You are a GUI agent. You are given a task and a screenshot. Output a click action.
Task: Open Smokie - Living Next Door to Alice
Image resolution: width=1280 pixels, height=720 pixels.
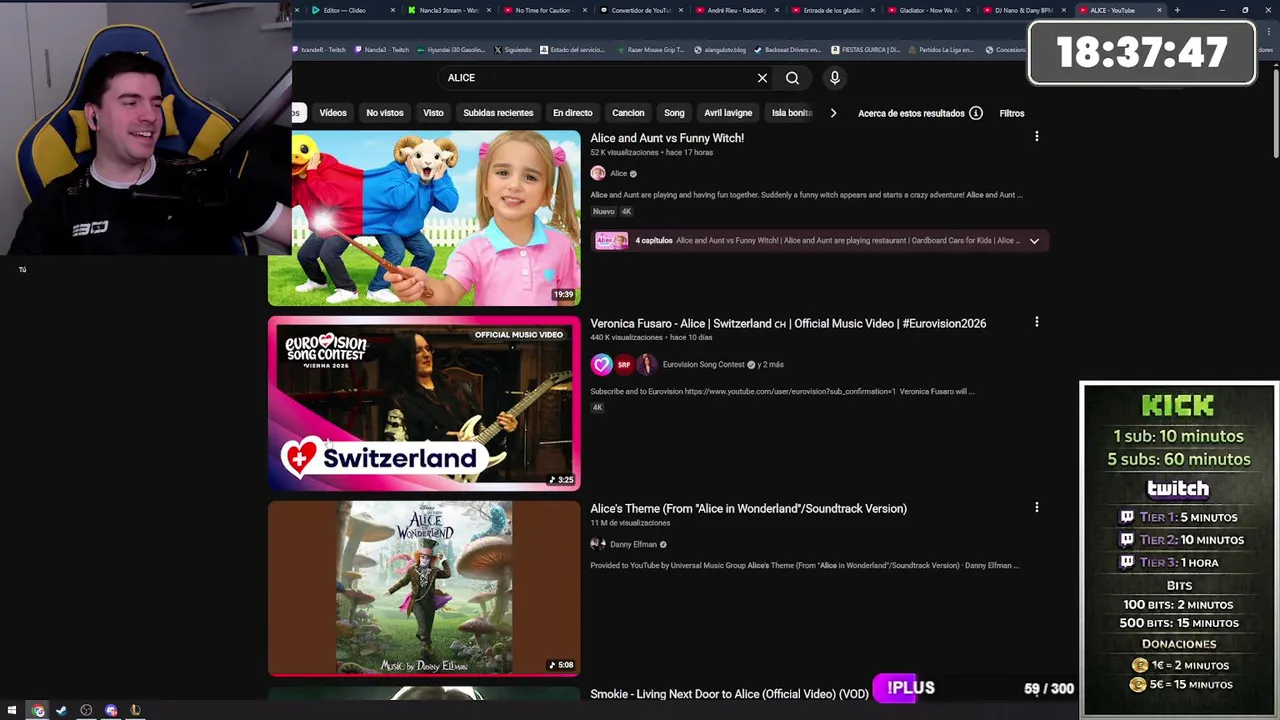(729, 694)
